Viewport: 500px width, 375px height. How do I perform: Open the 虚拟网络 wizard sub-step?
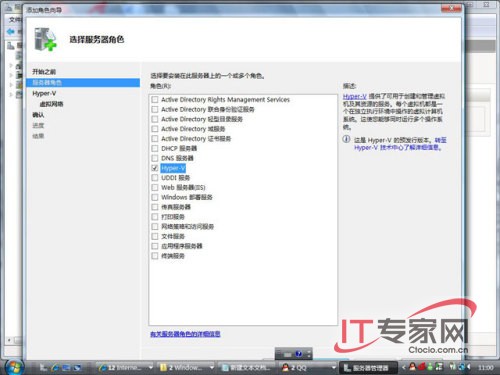[51, 104]
